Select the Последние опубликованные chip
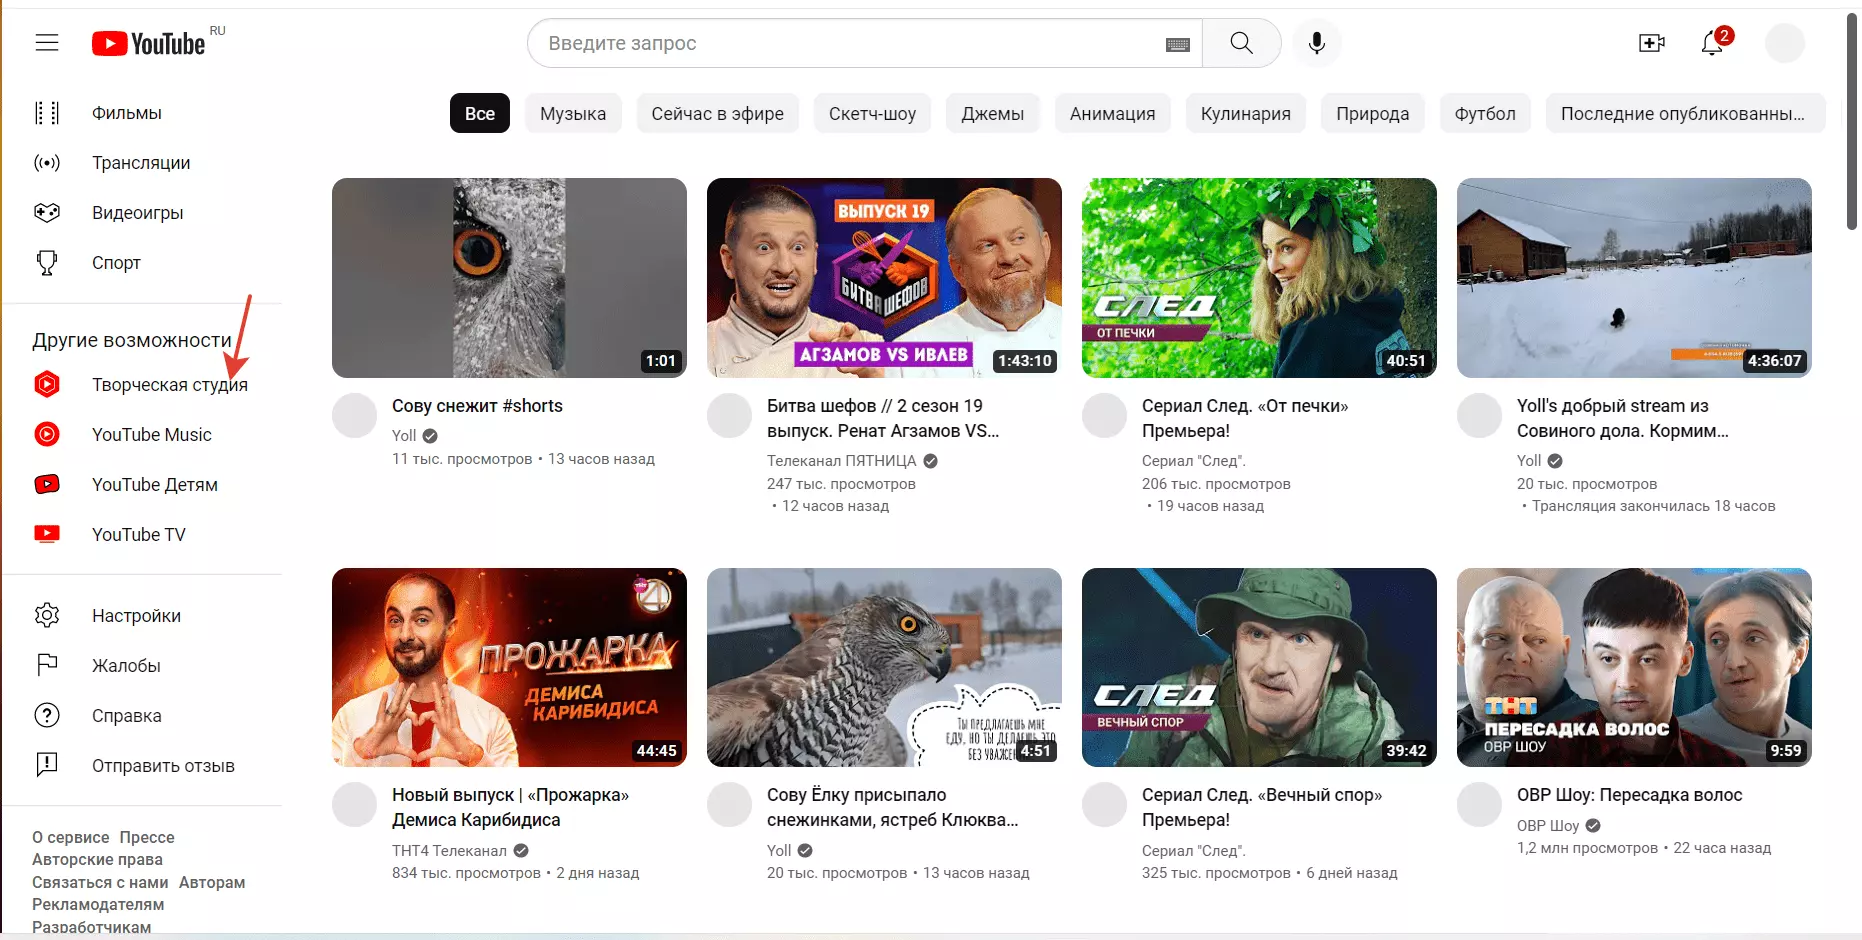Viewport: 1862px width, 940px height. pyautogui.click(x=1685, y=113)
